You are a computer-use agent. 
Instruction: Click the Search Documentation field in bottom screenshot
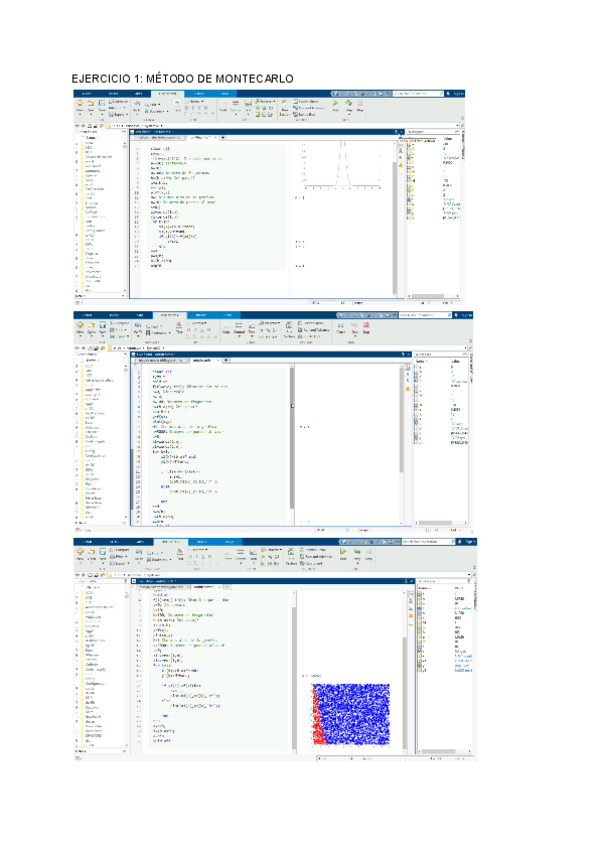click(428, 541)
